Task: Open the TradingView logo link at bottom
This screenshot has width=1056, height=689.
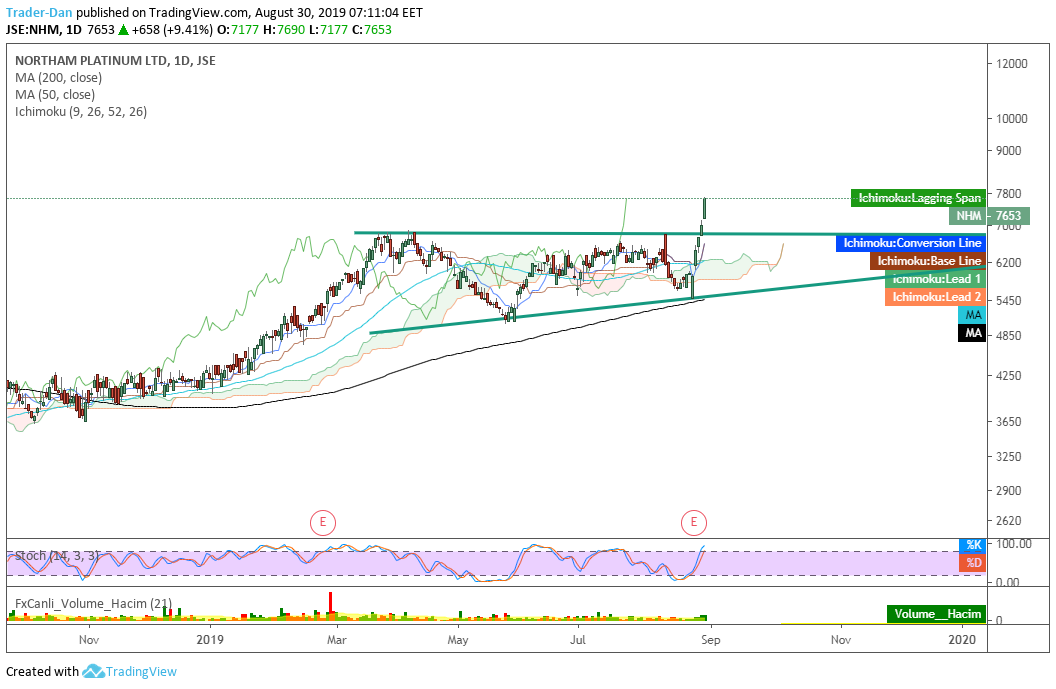Action: (129, 671)
